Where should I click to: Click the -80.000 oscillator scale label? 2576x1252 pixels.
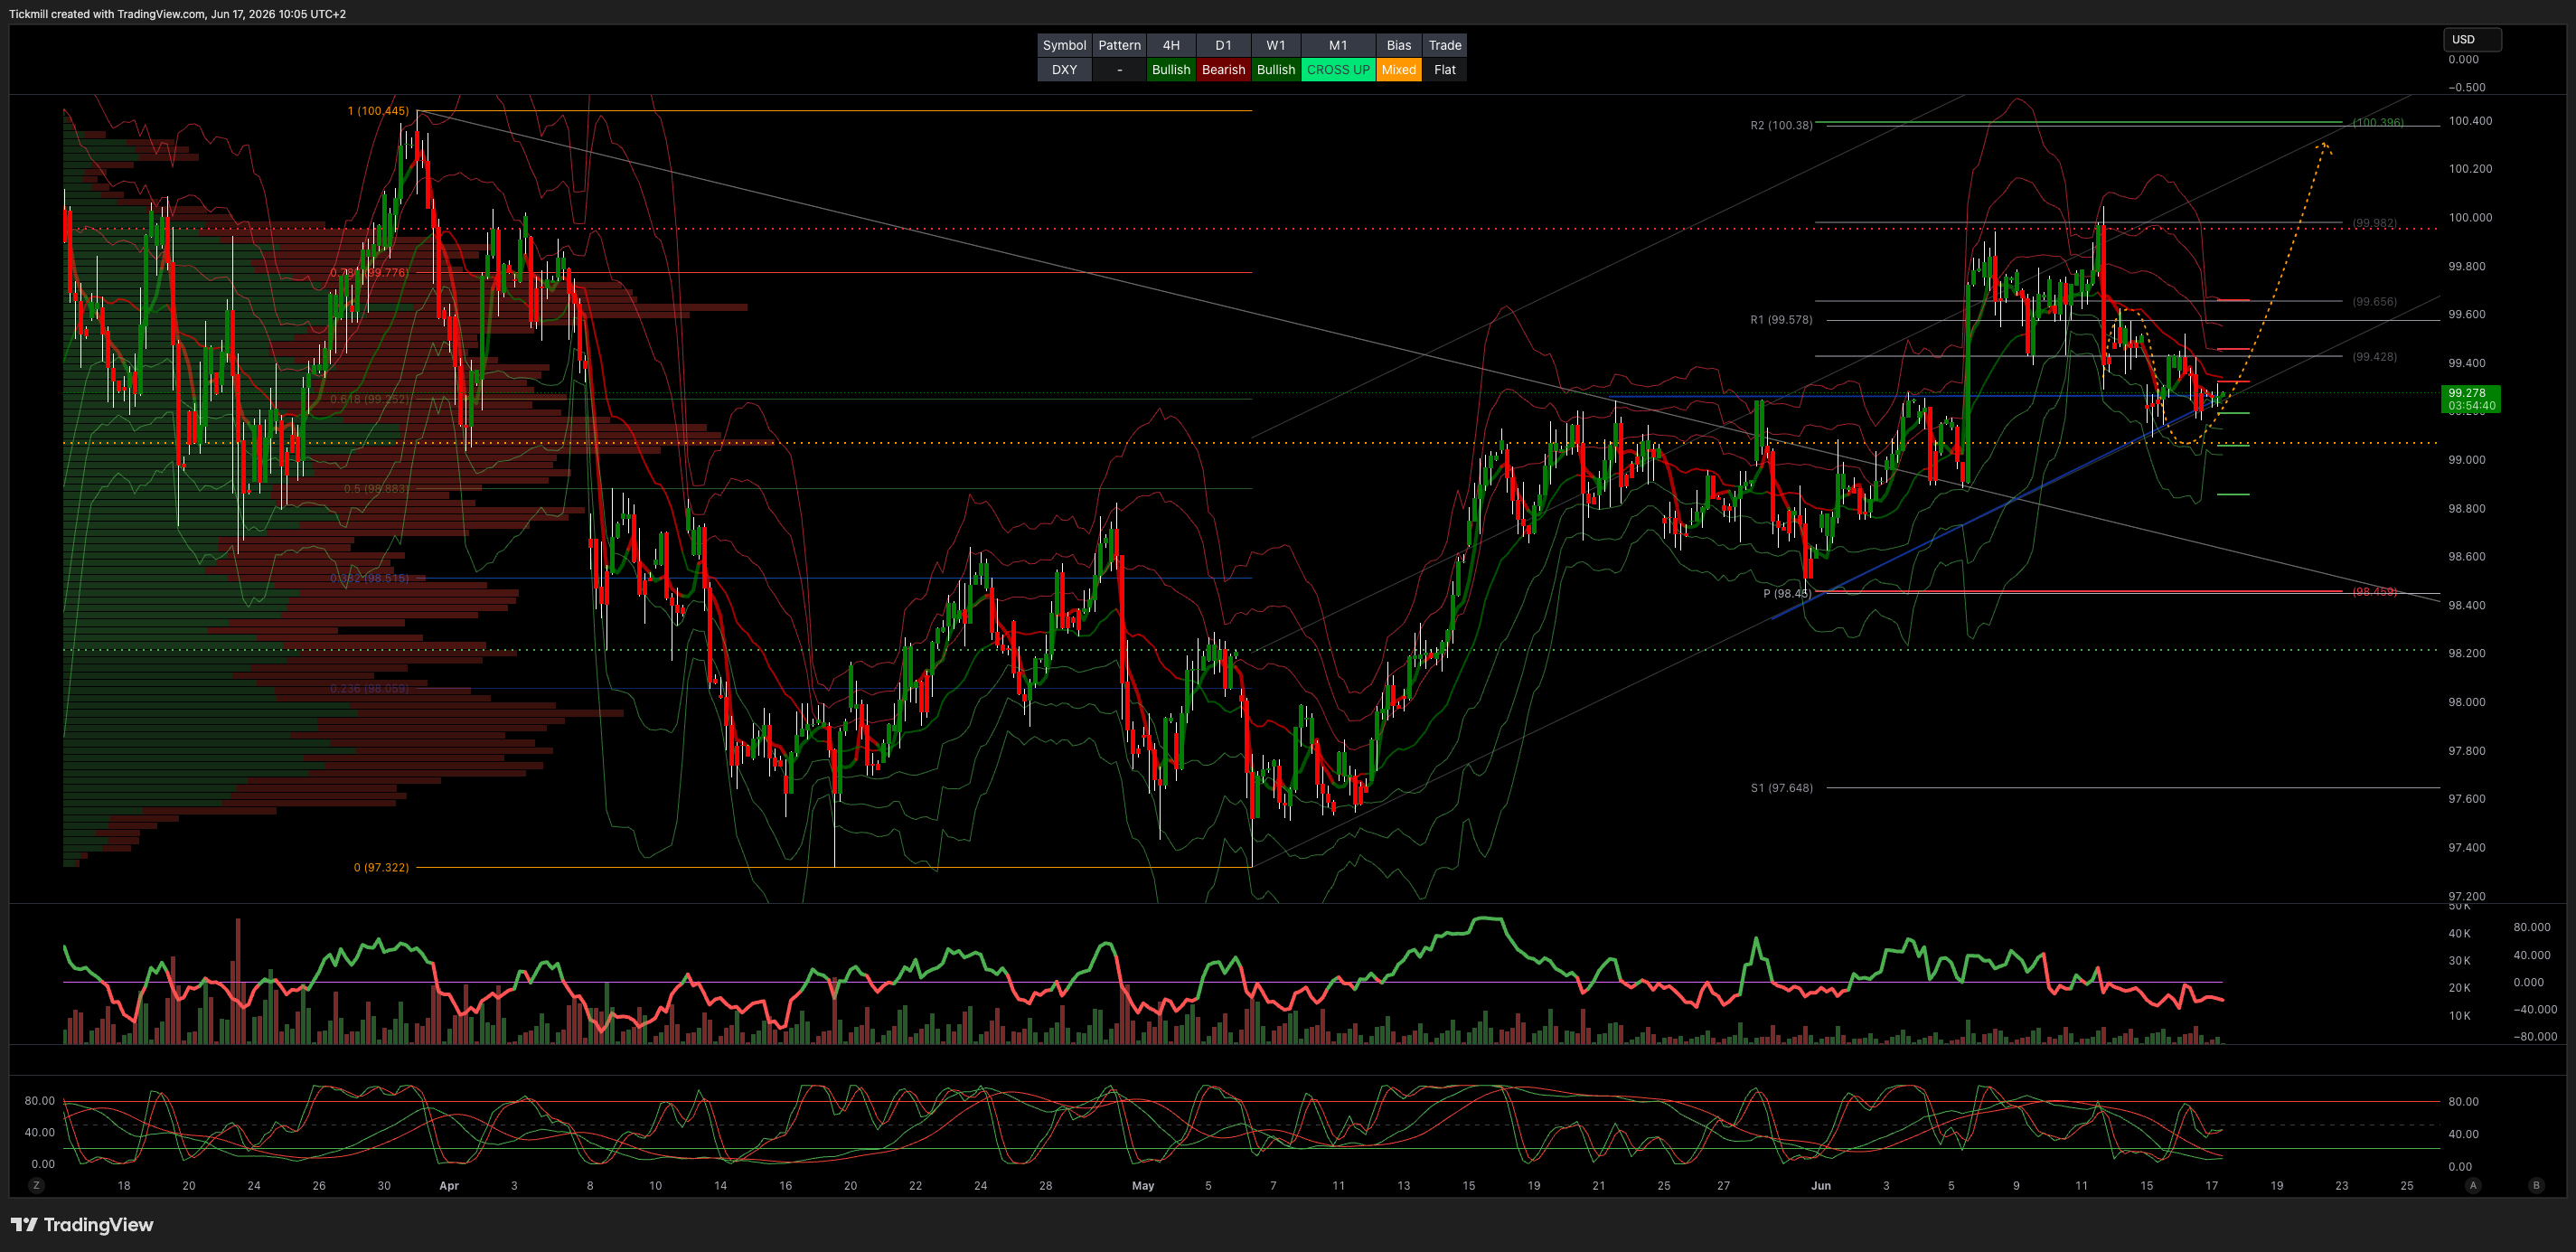tap(2535, 1036)
